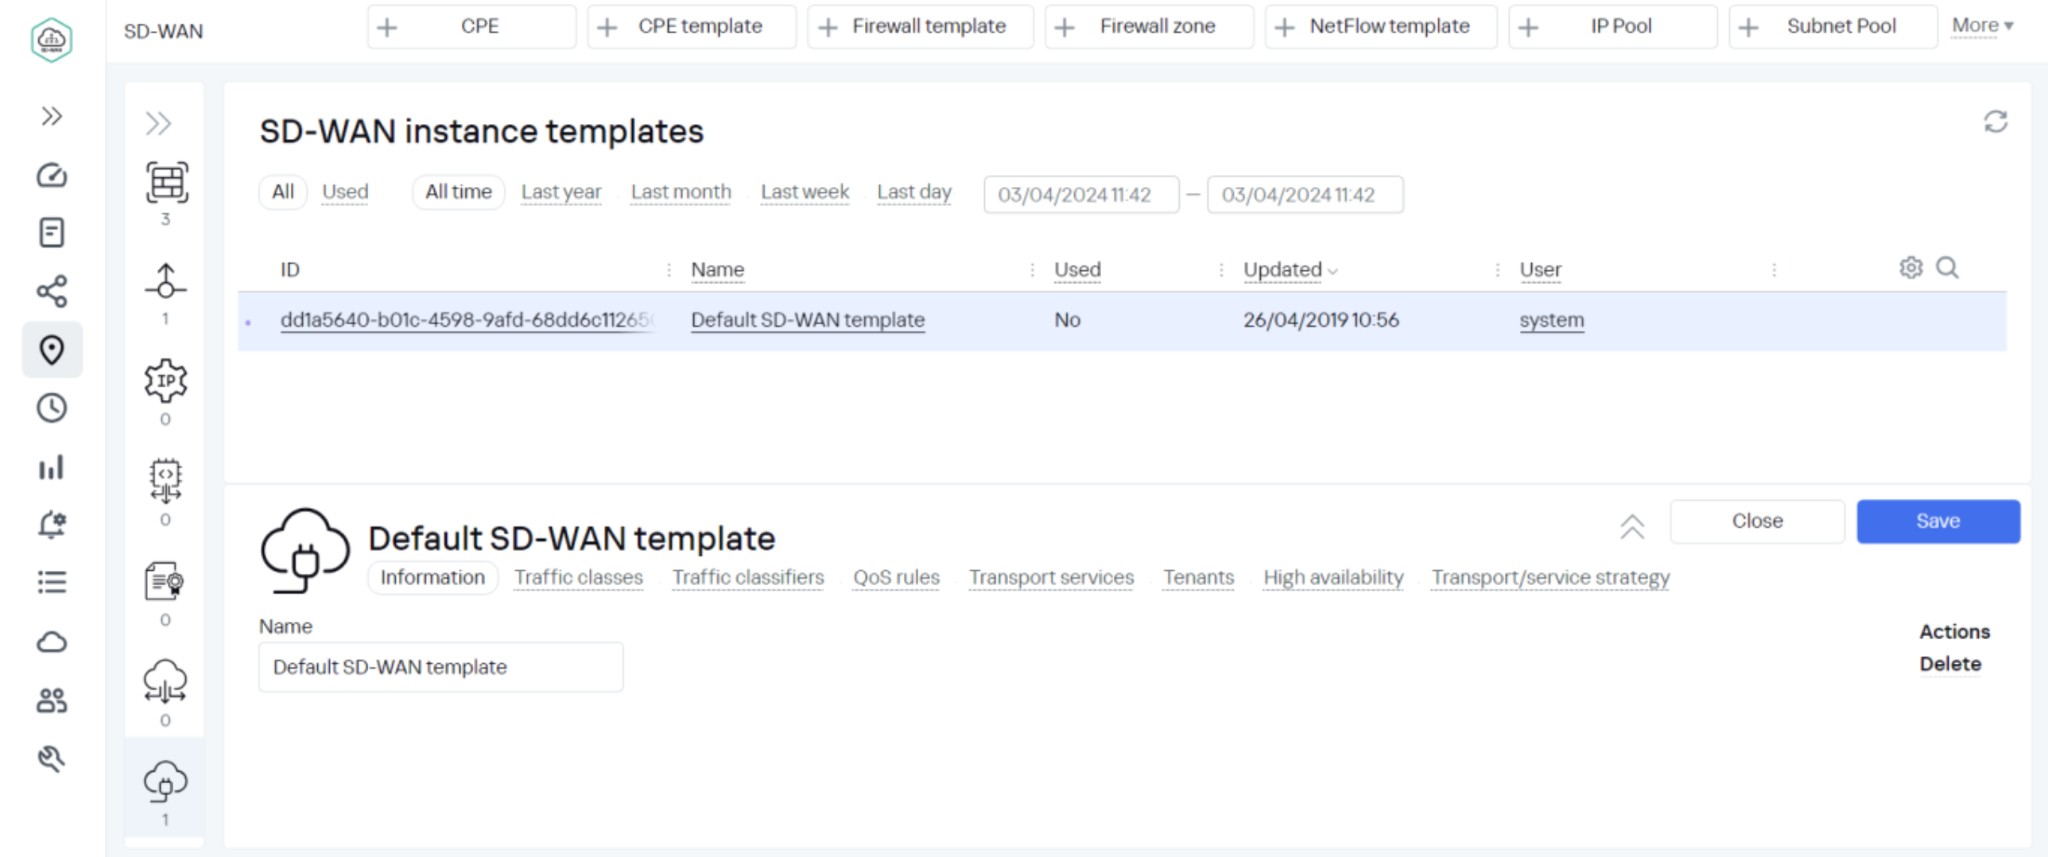2048x857 pixels.
Task: Switch to the Traffic classes tab
Action: click(x=578, y=578)
